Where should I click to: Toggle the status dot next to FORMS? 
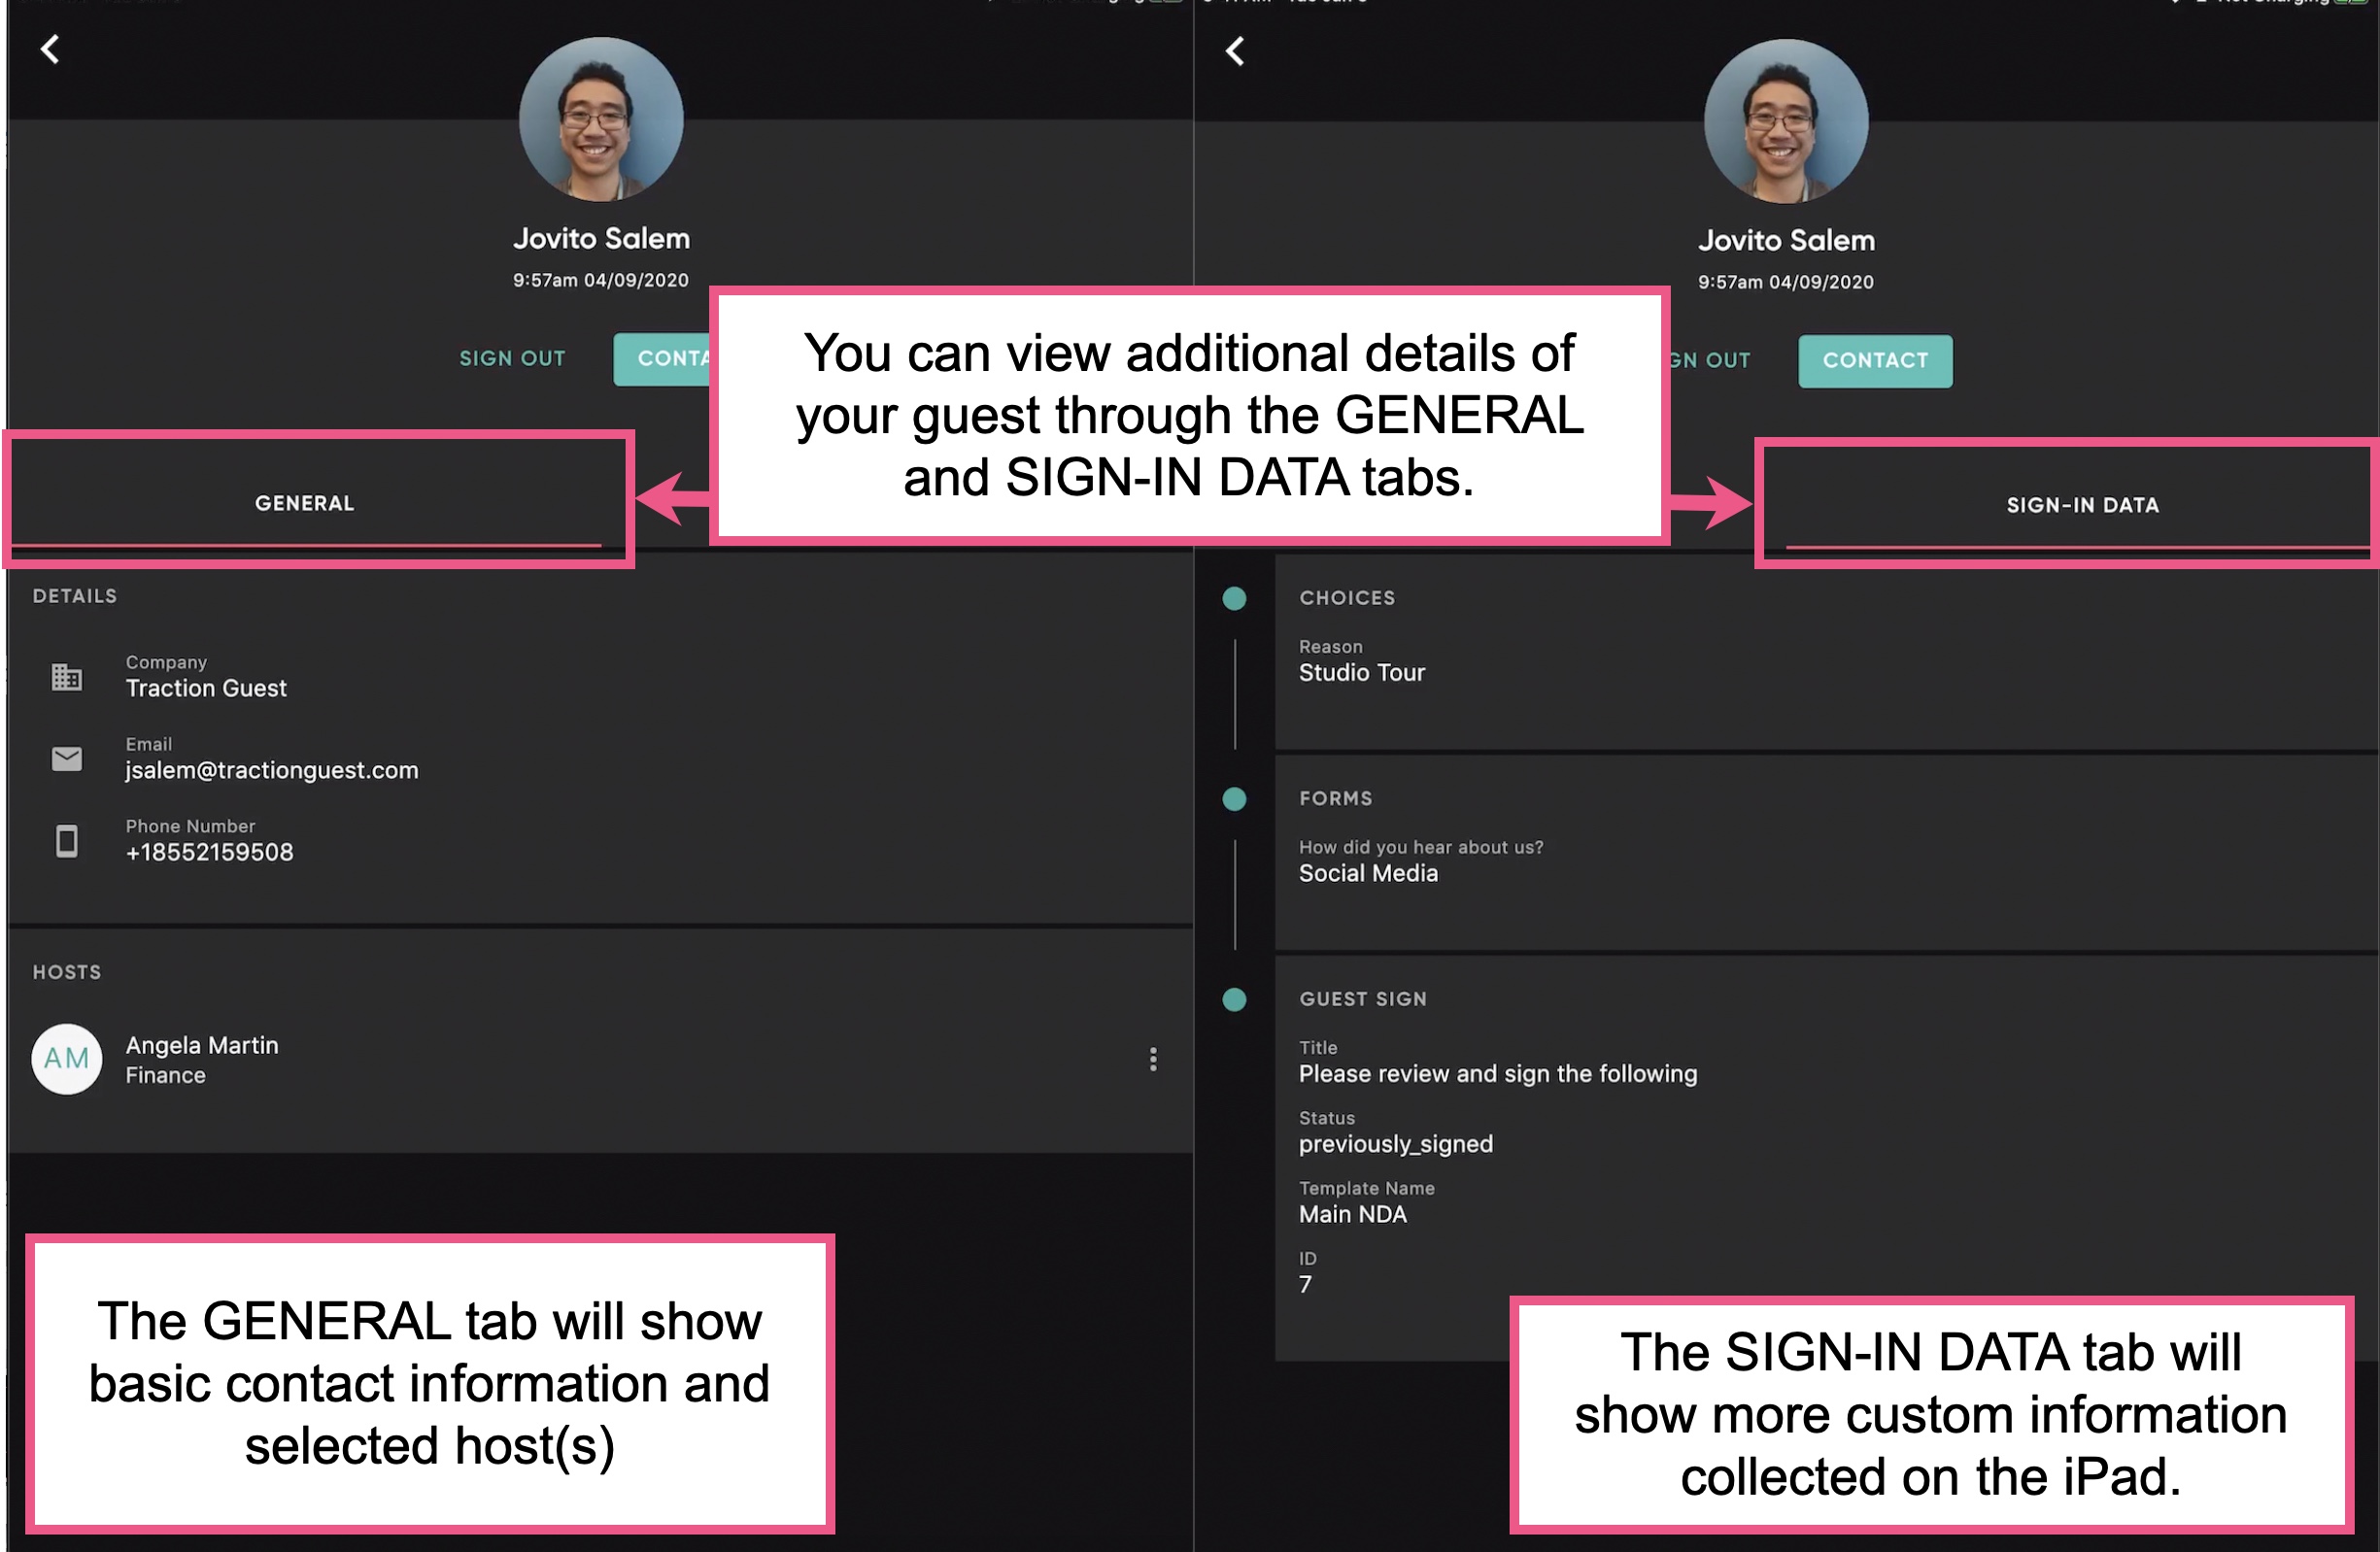click(x=1234, y=799)
